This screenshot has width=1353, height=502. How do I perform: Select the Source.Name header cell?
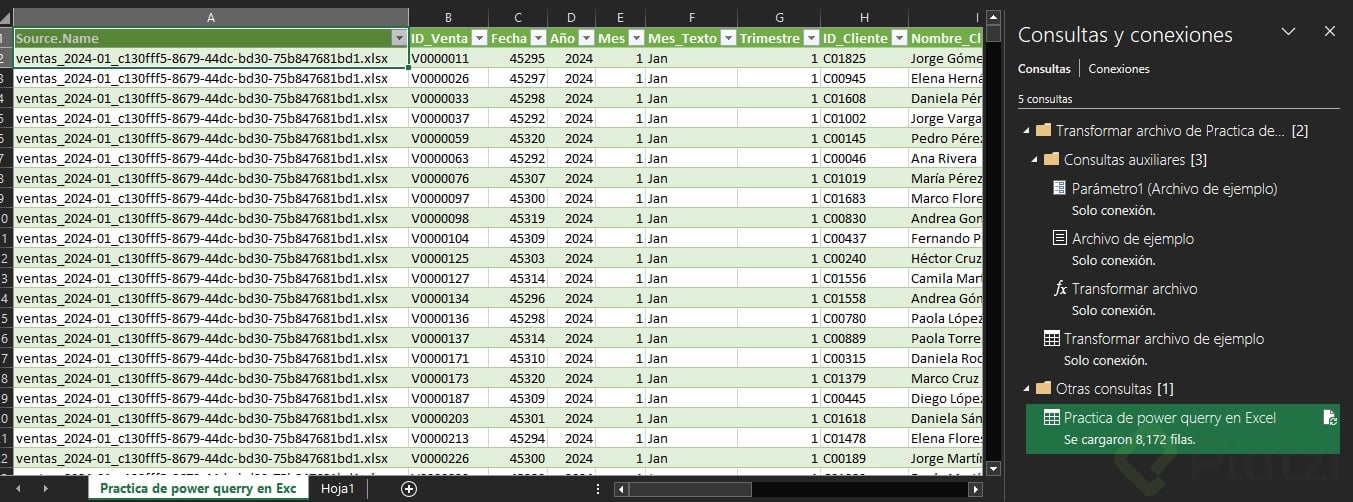[211, 39]
